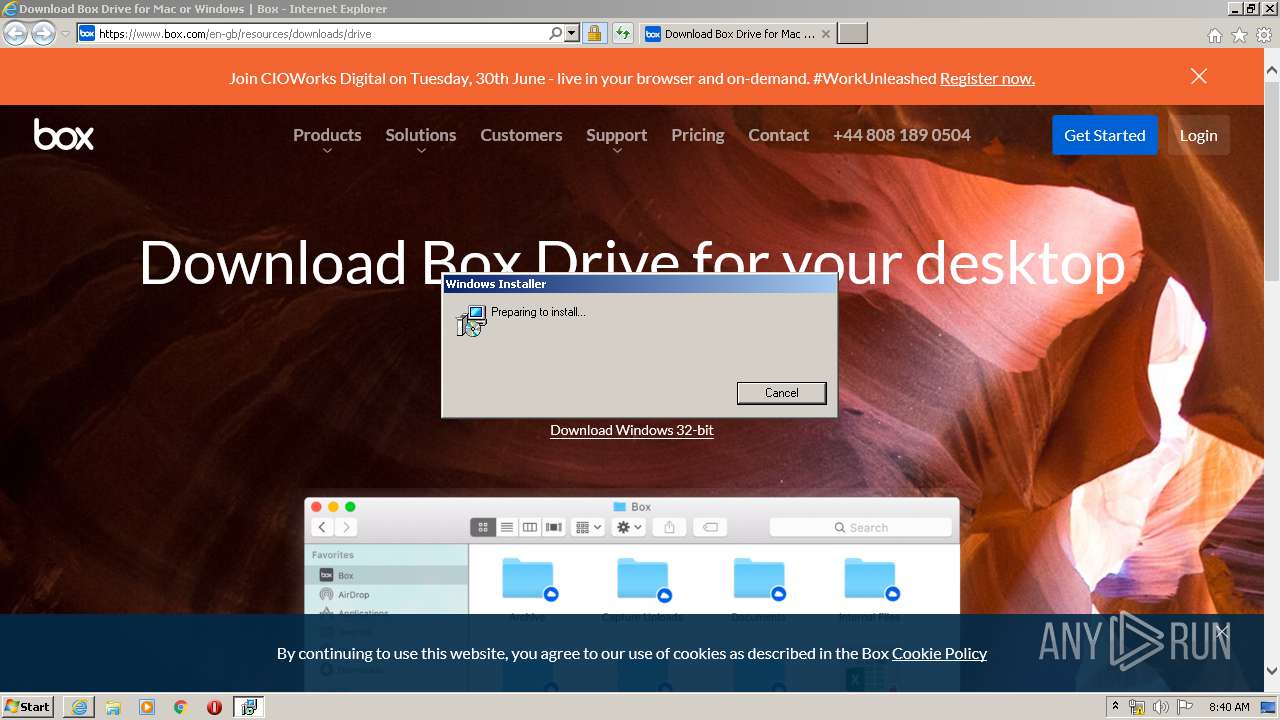
Task: Expand the Solutions menu
Action: pyautogui.click(x=421, y=135)
